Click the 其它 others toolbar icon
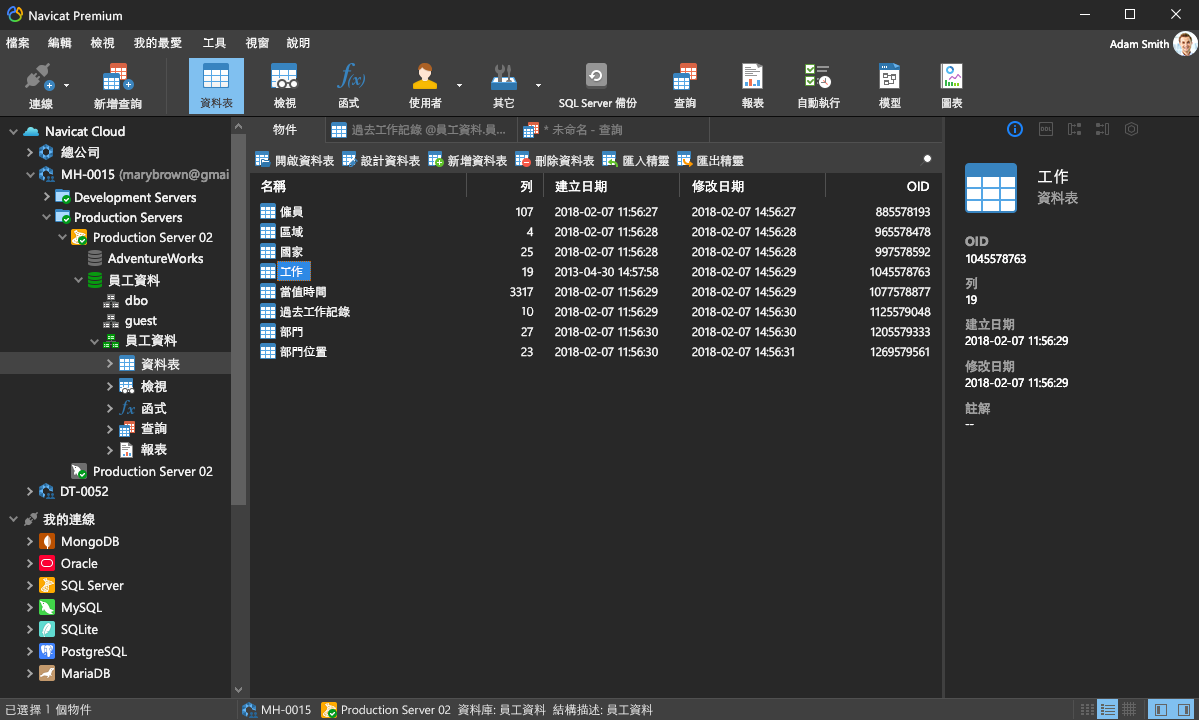Screen dimensions: 1199x720 pos(503,86)
